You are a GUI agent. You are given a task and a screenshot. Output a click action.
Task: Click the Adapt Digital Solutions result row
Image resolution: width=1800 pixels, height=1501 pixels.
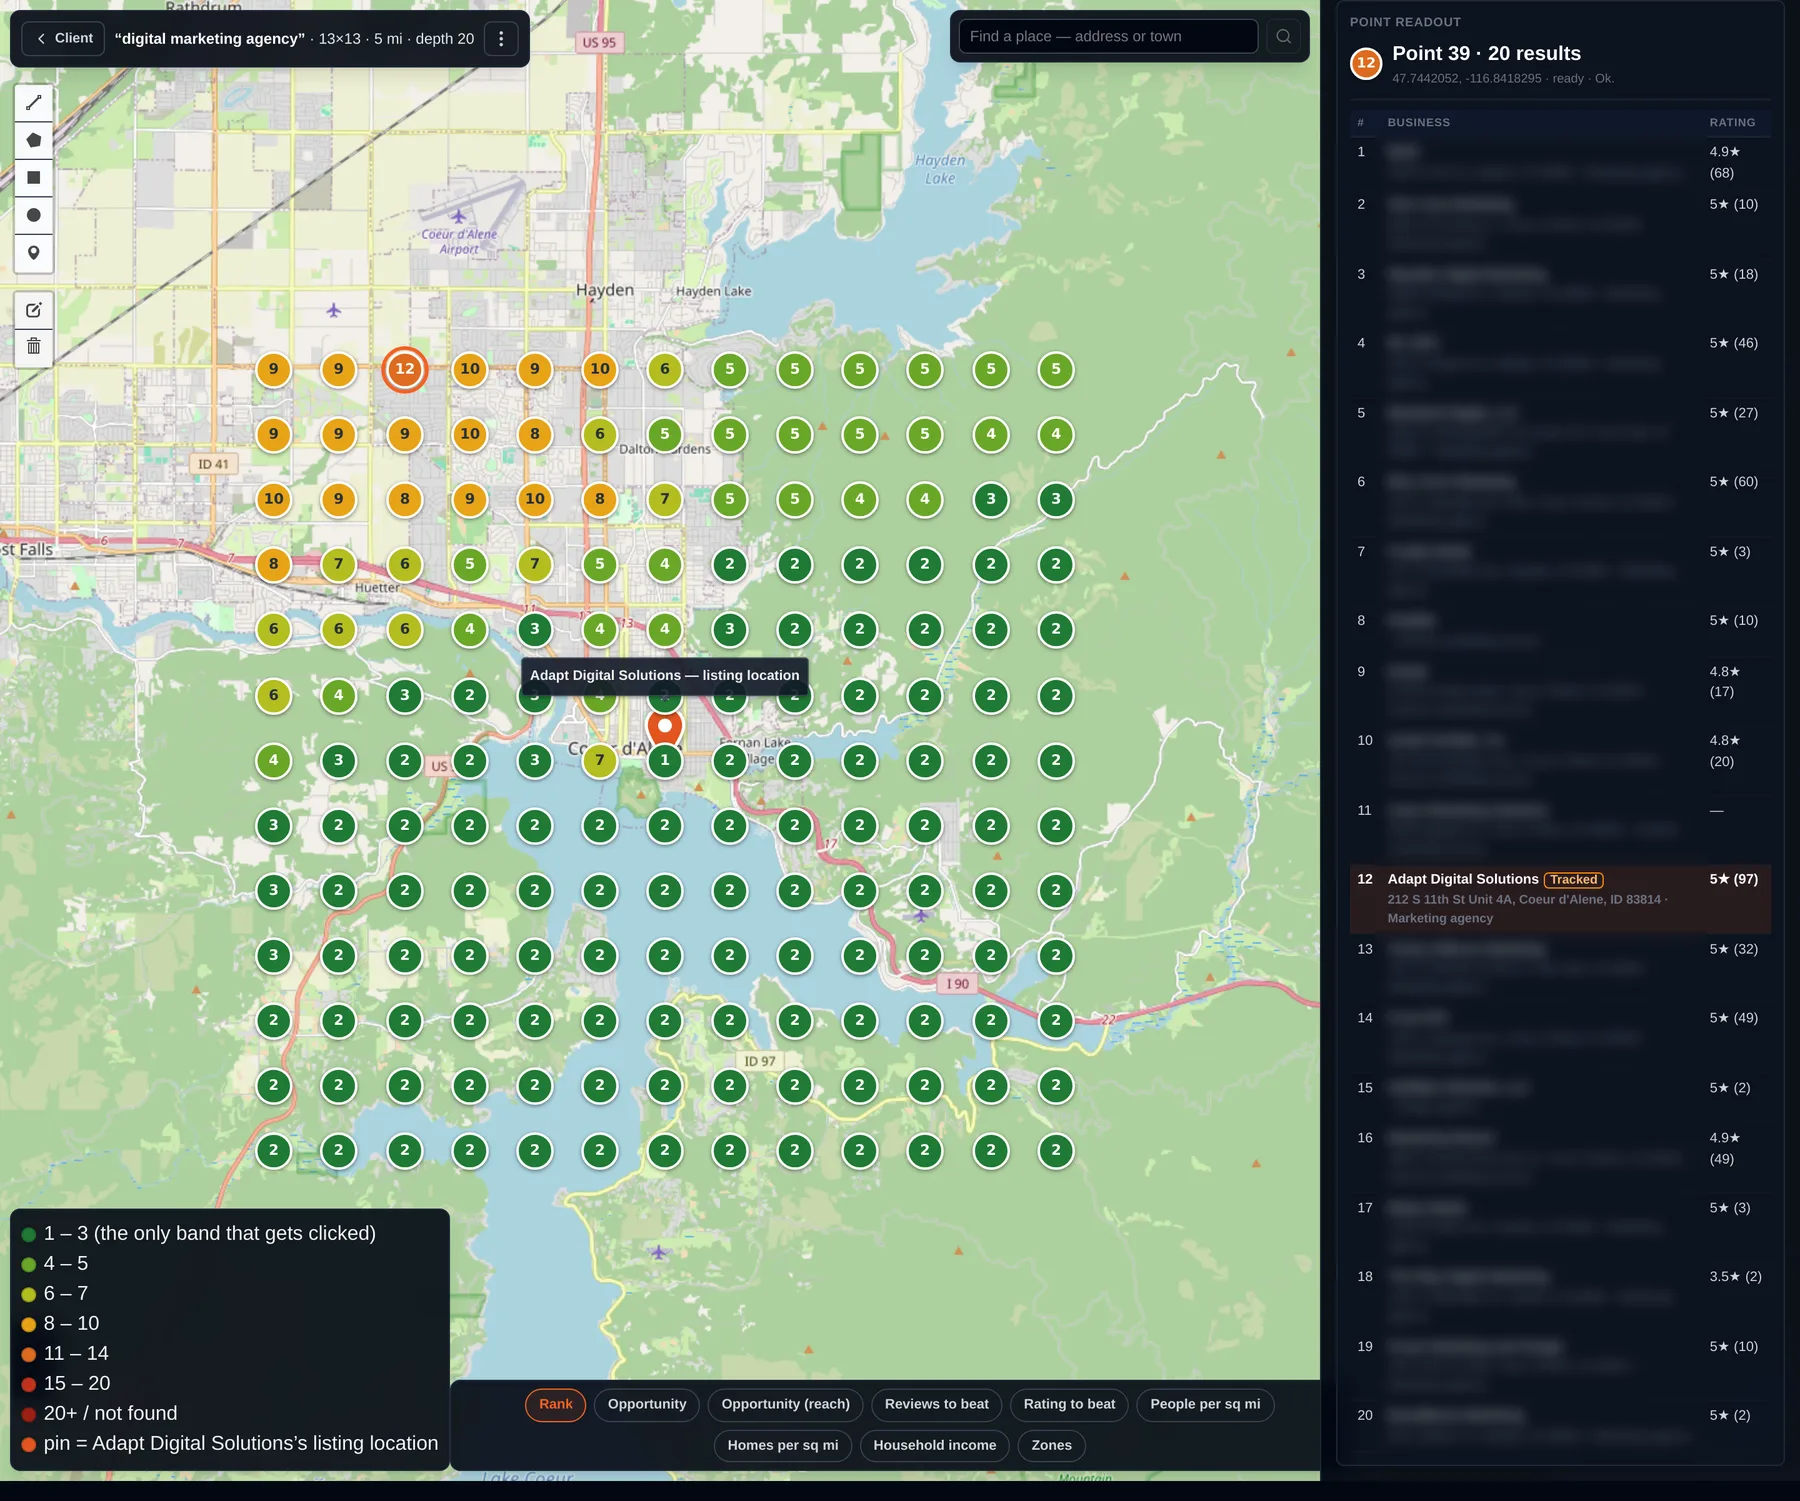1560,898
